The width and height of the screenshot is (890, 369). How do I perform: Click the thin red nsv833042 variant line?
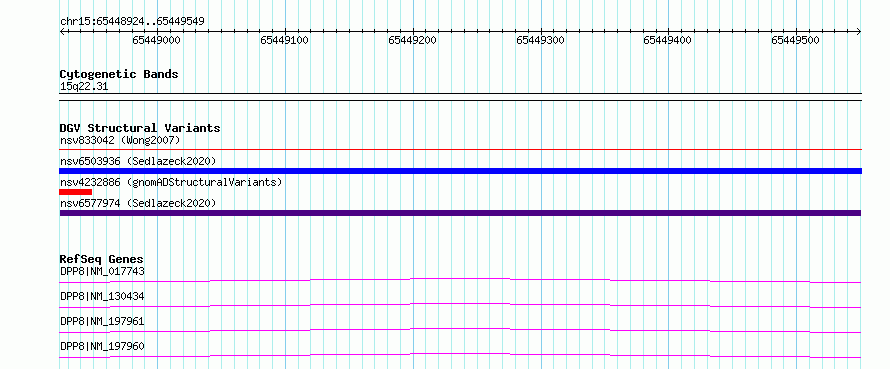click(460, 149)
